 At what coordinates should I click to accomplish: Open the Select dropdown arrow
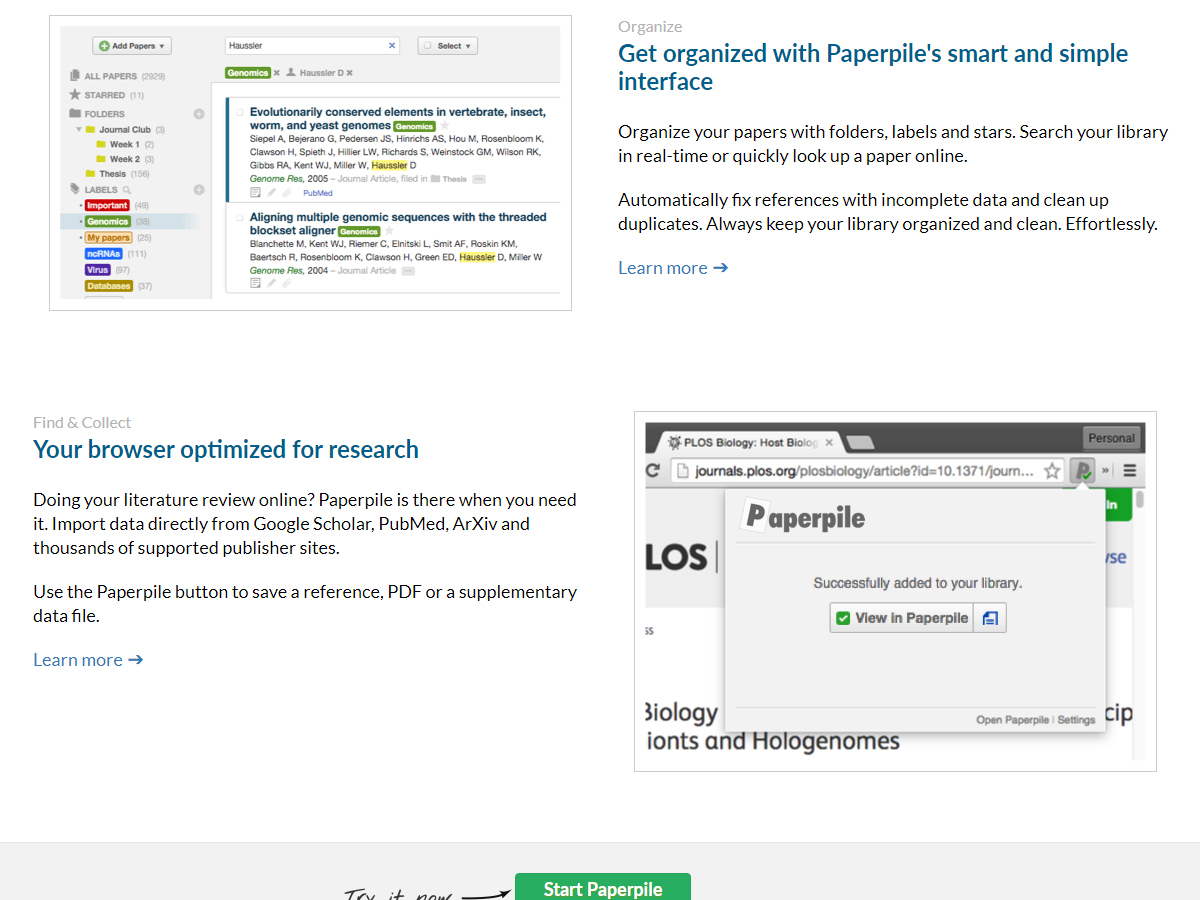point(467,46)
